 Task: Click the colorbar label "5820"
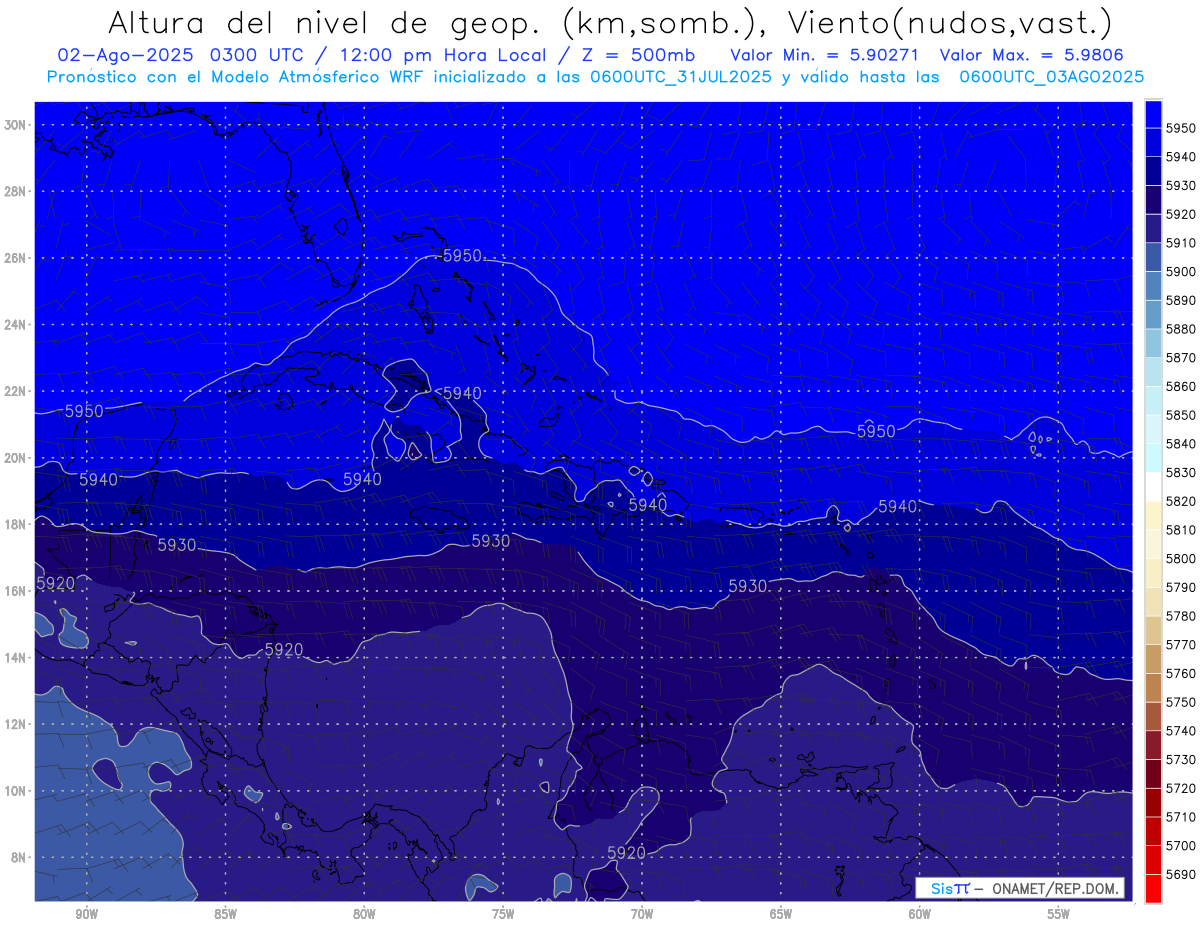tap(1180, 501)
